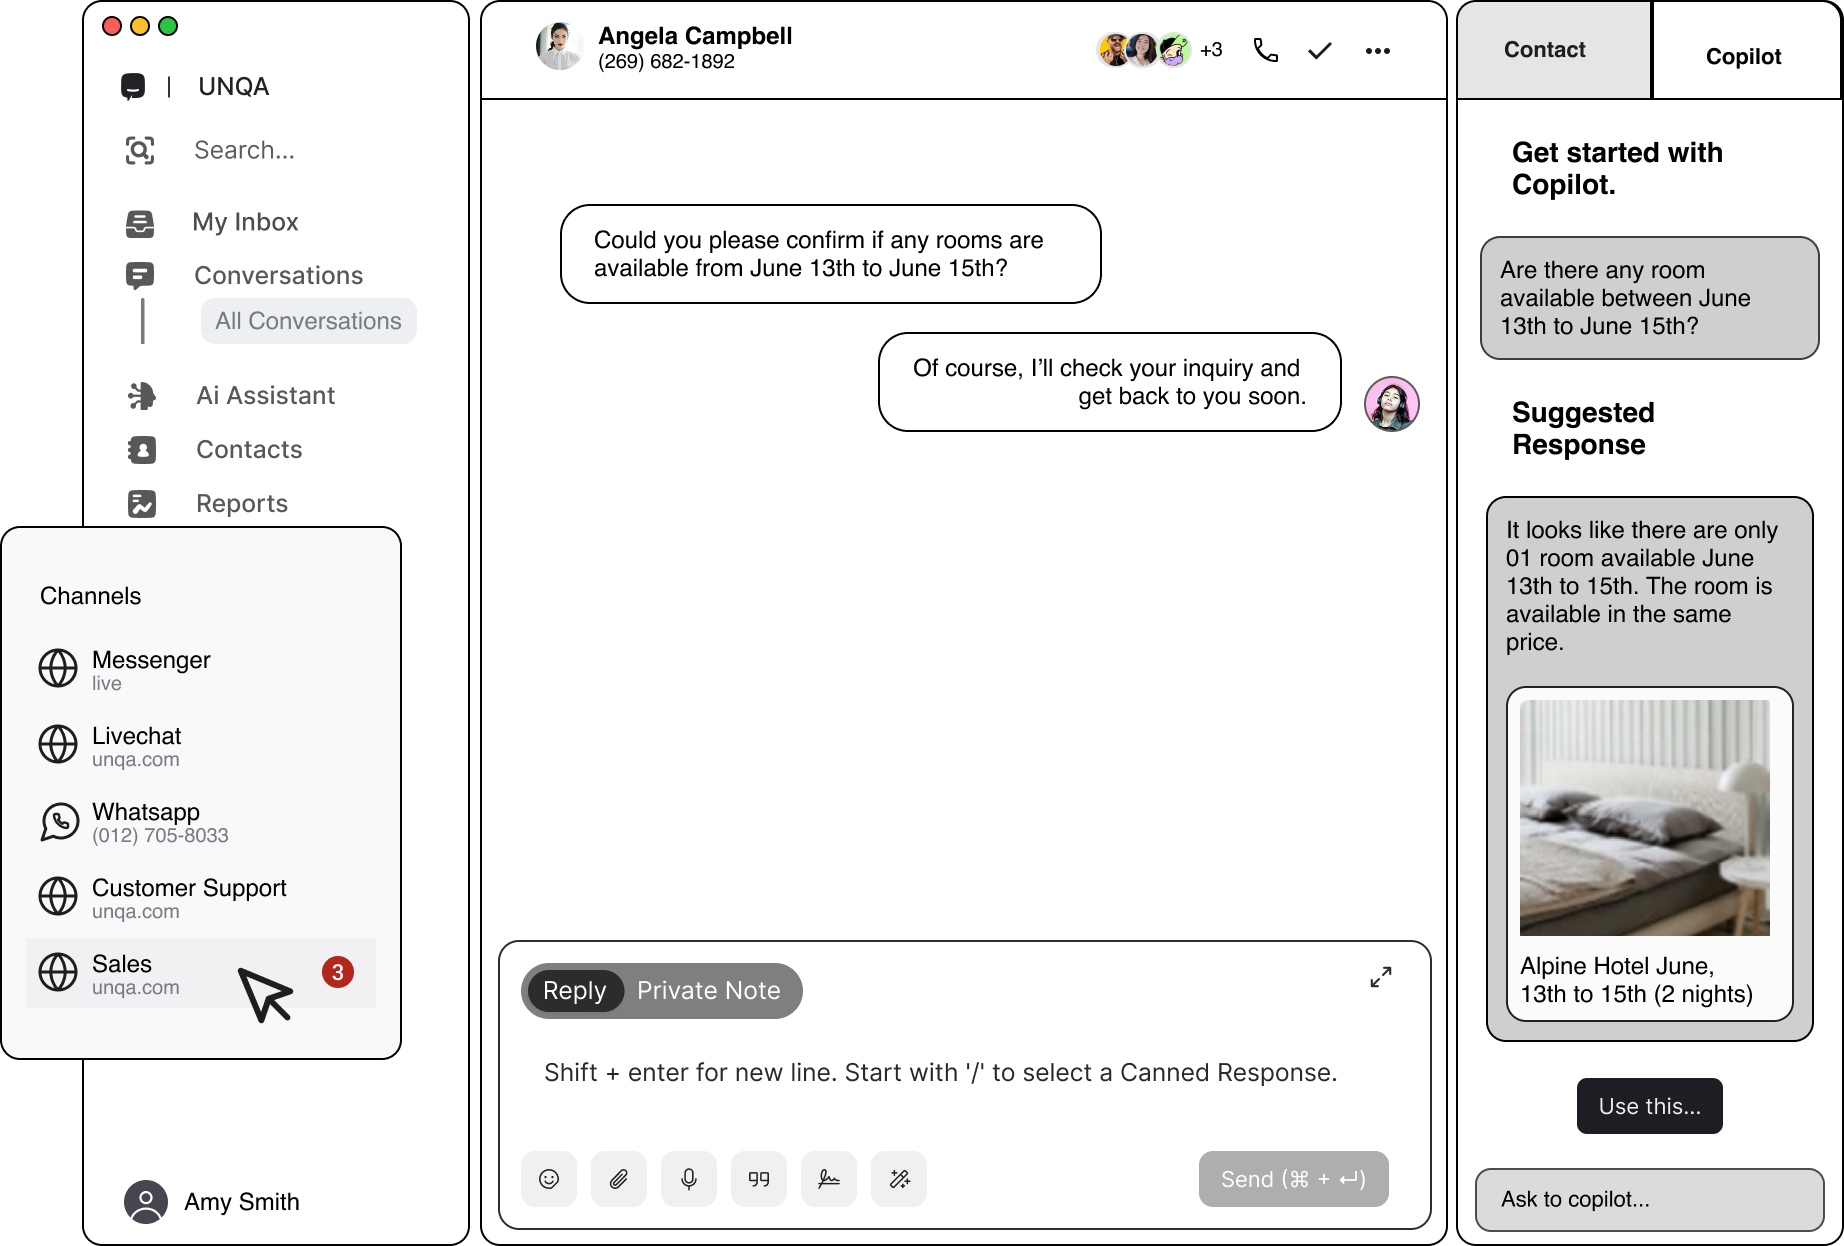Click the attachment paperclip icon
This screenshot has width=1844, height=1246.
619,1179
